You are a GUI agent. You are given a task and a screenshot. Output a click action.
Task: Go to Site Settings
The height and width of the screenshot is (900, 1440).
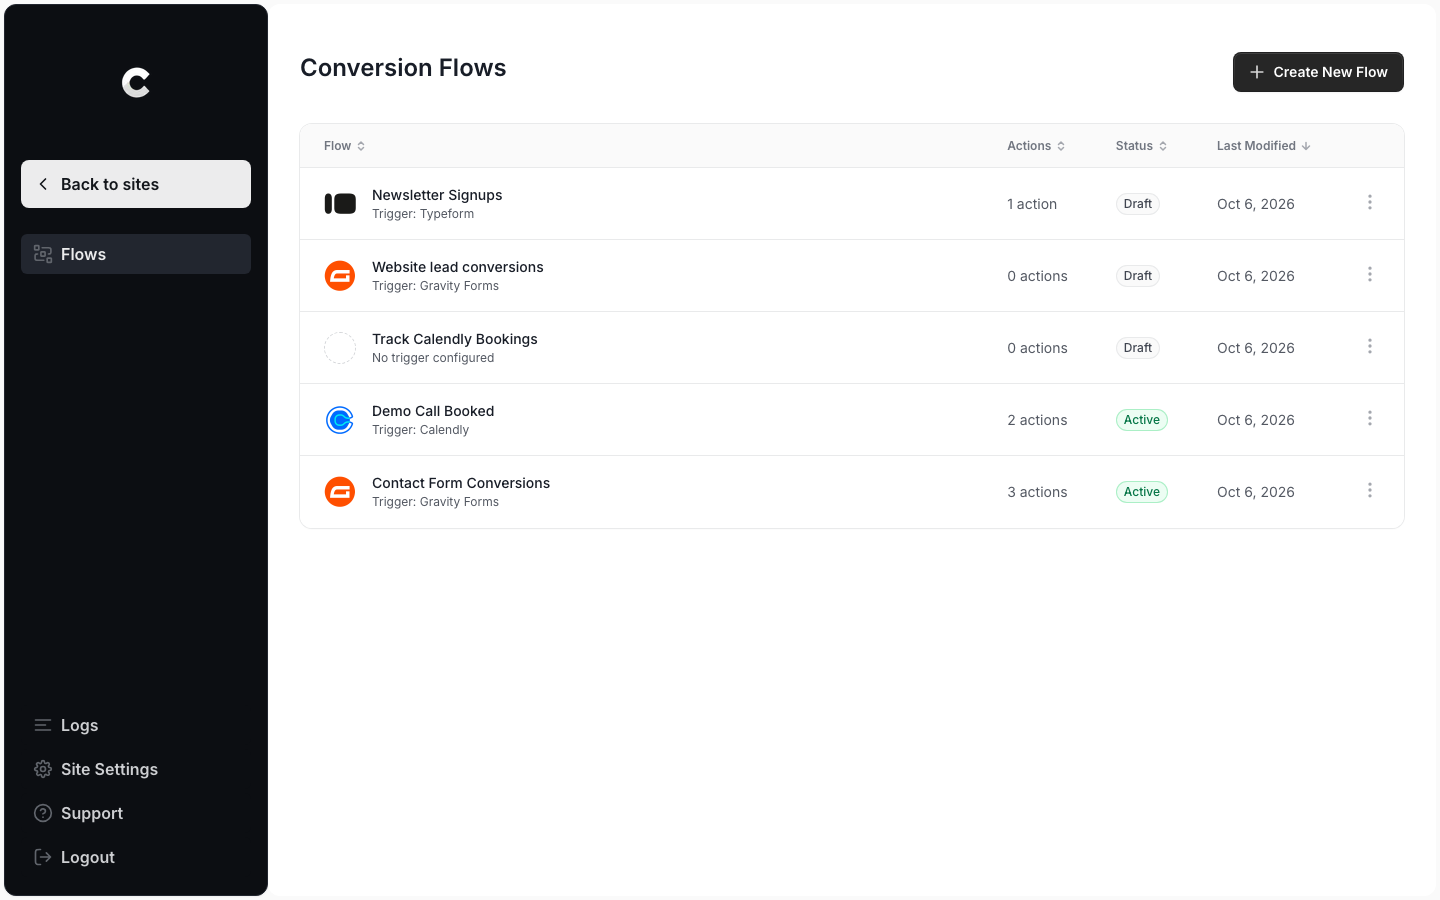[x=136, y=769]
